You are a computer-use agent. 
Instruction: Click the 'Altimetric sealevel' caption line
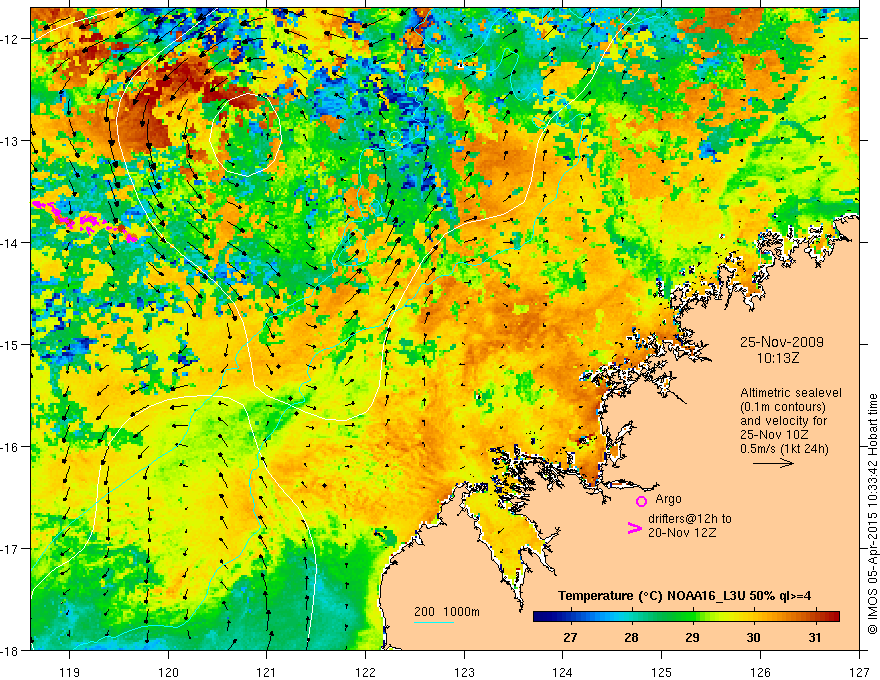coord(791,393)
